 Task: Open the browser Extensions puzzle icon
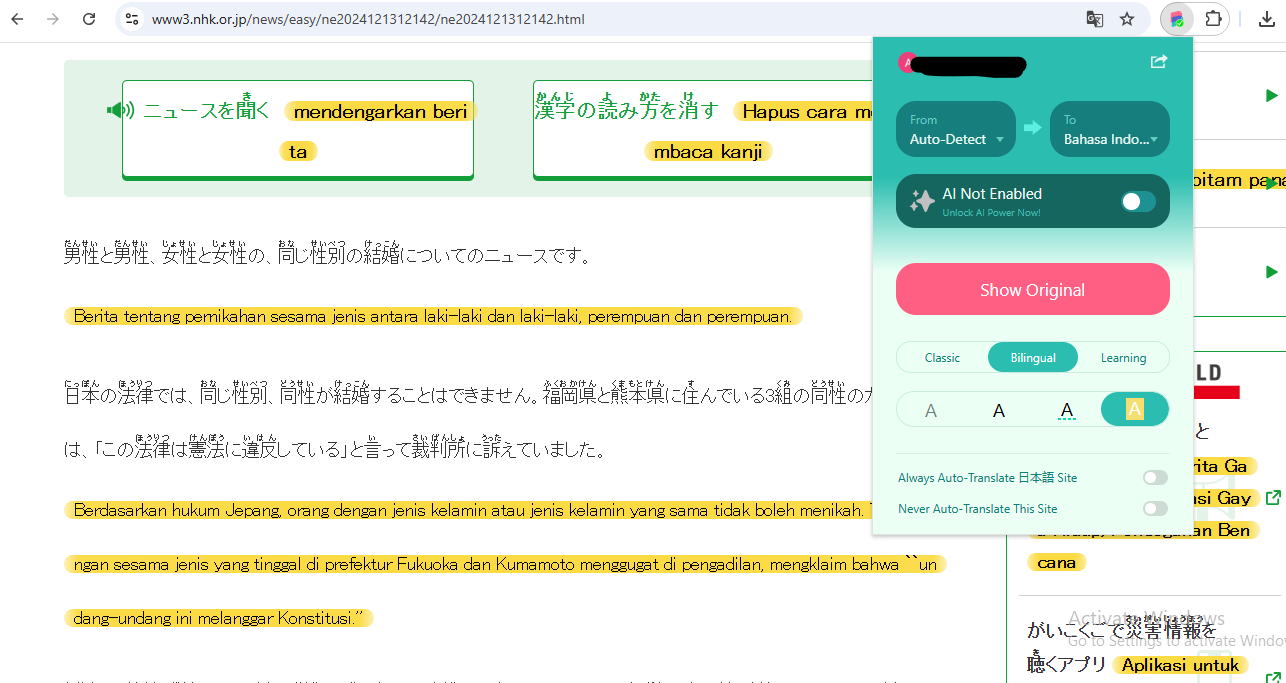point(1213,19)
